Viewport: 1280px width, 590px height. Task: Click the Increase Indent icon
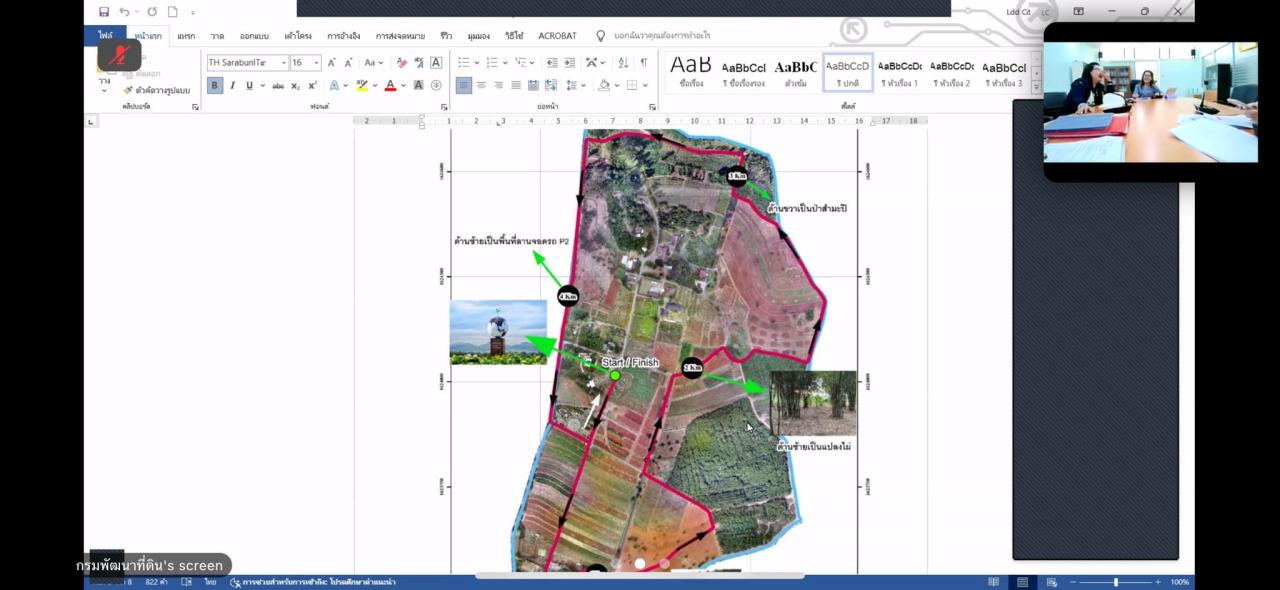[x=570, y=62]
